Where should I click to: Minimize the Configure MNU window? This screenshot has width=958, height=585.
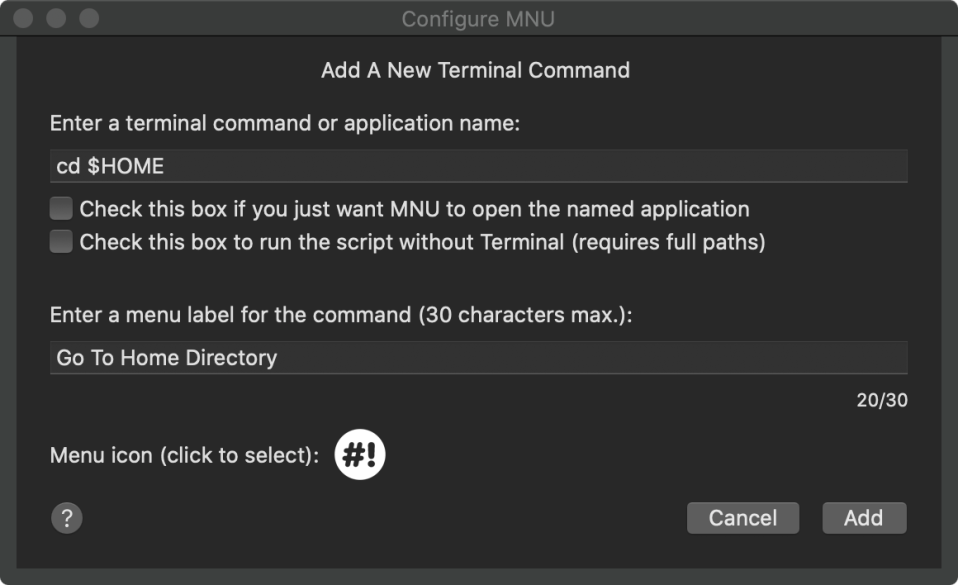tap(57, 18)
